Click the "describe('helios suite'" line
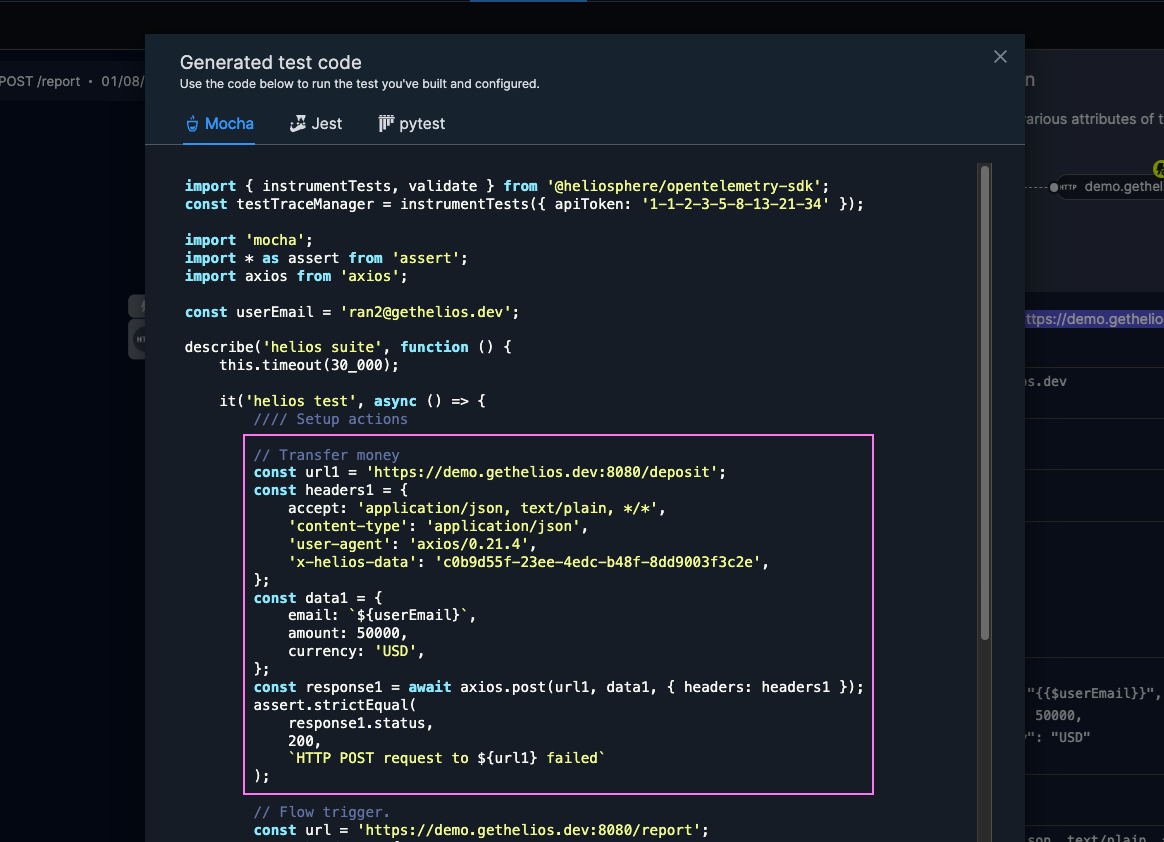 pos(348,347)
